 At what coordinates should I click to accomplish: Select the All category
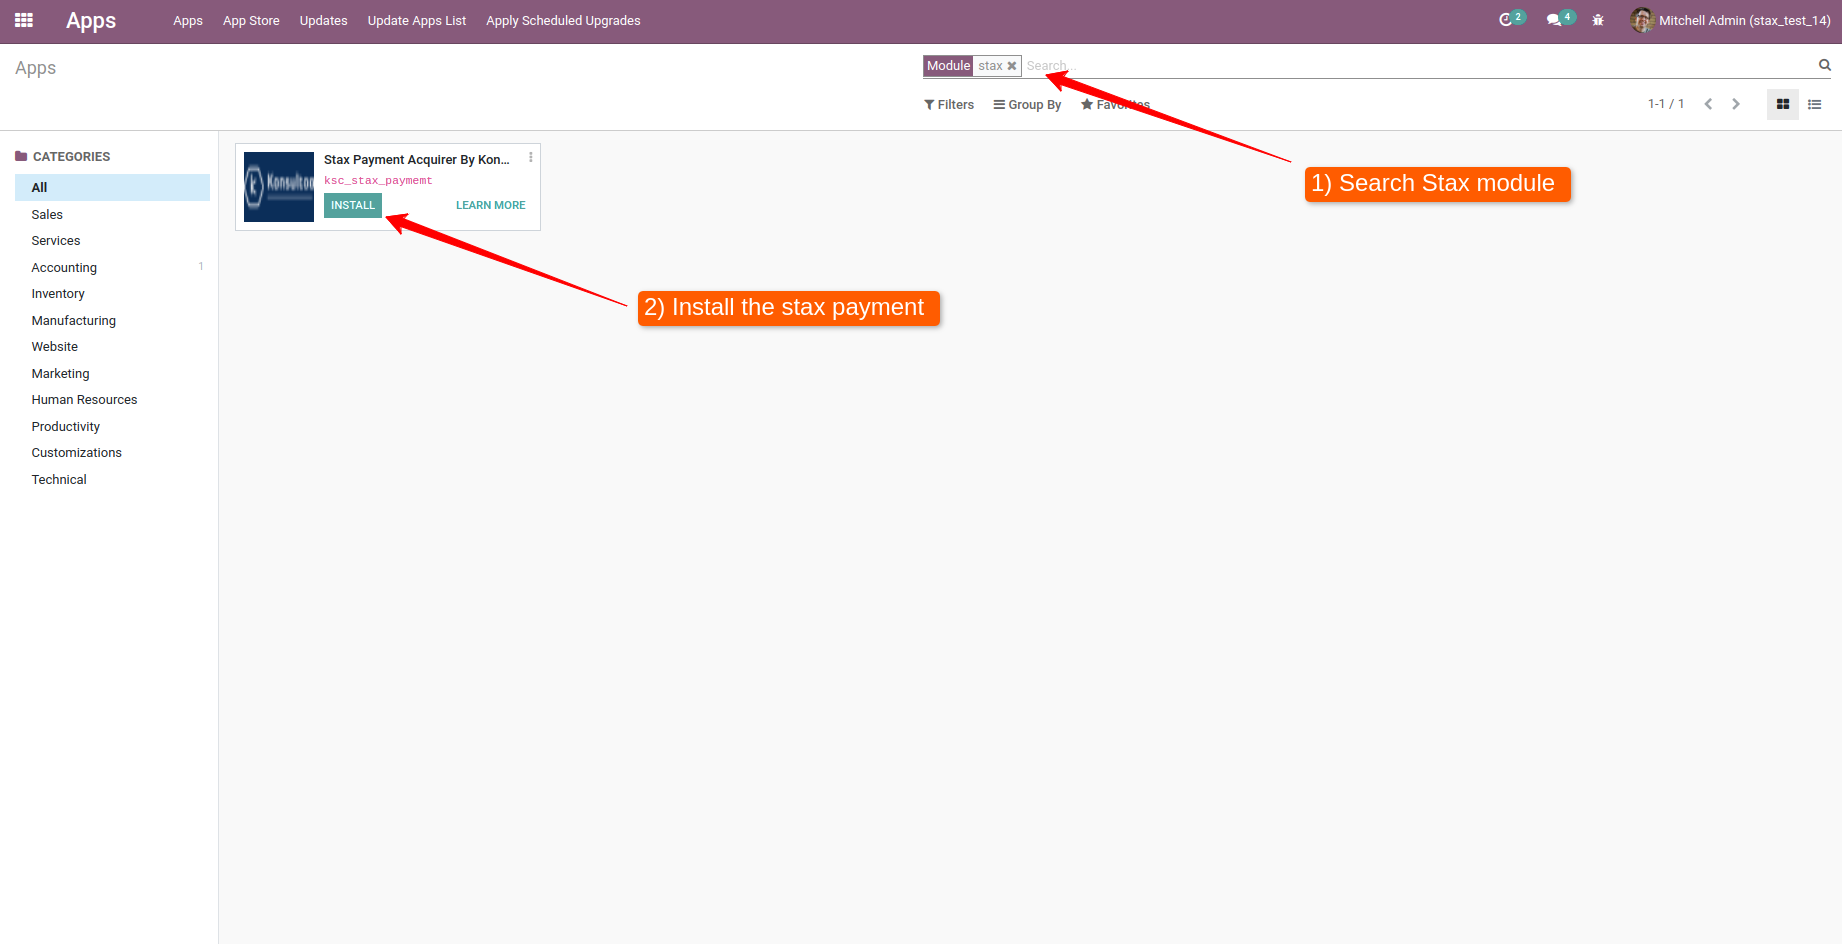[x=112, y=188]
